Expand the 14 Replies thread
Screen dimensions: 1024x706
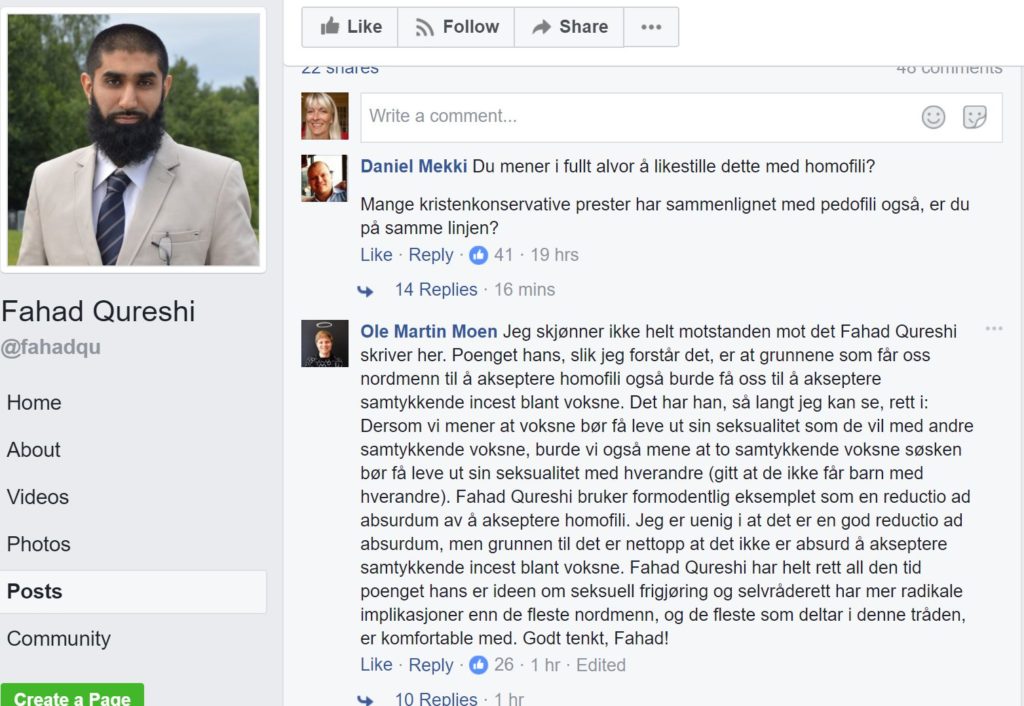(436, 289)
